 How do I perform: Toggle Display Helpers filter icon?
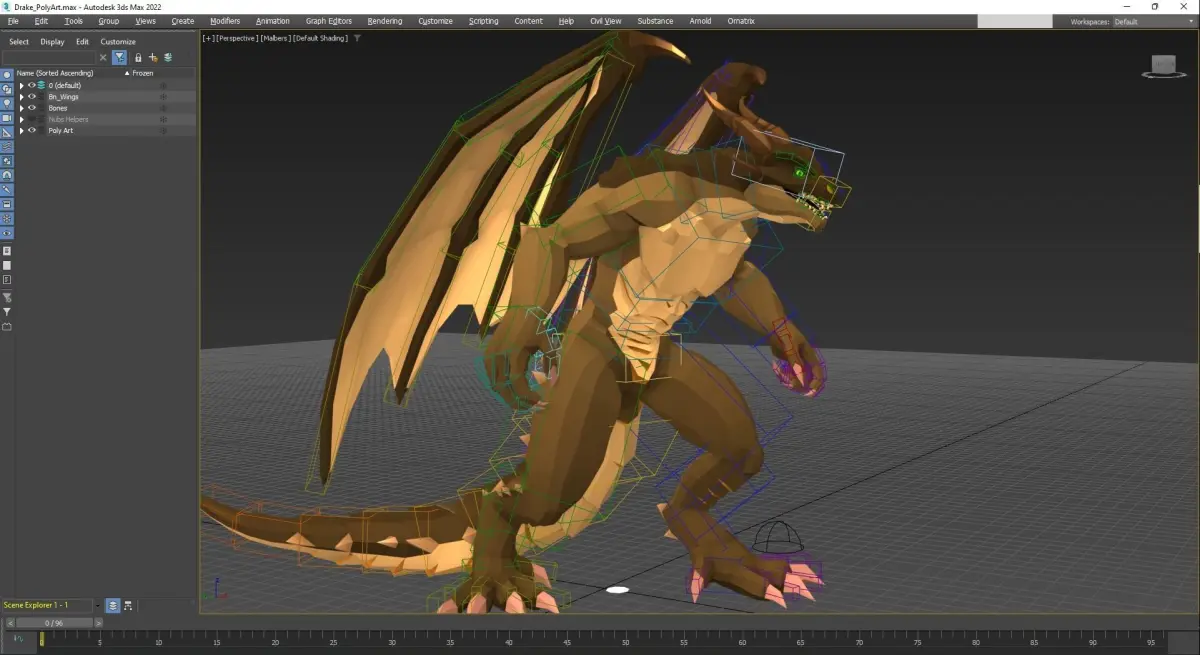click(7, 132)
